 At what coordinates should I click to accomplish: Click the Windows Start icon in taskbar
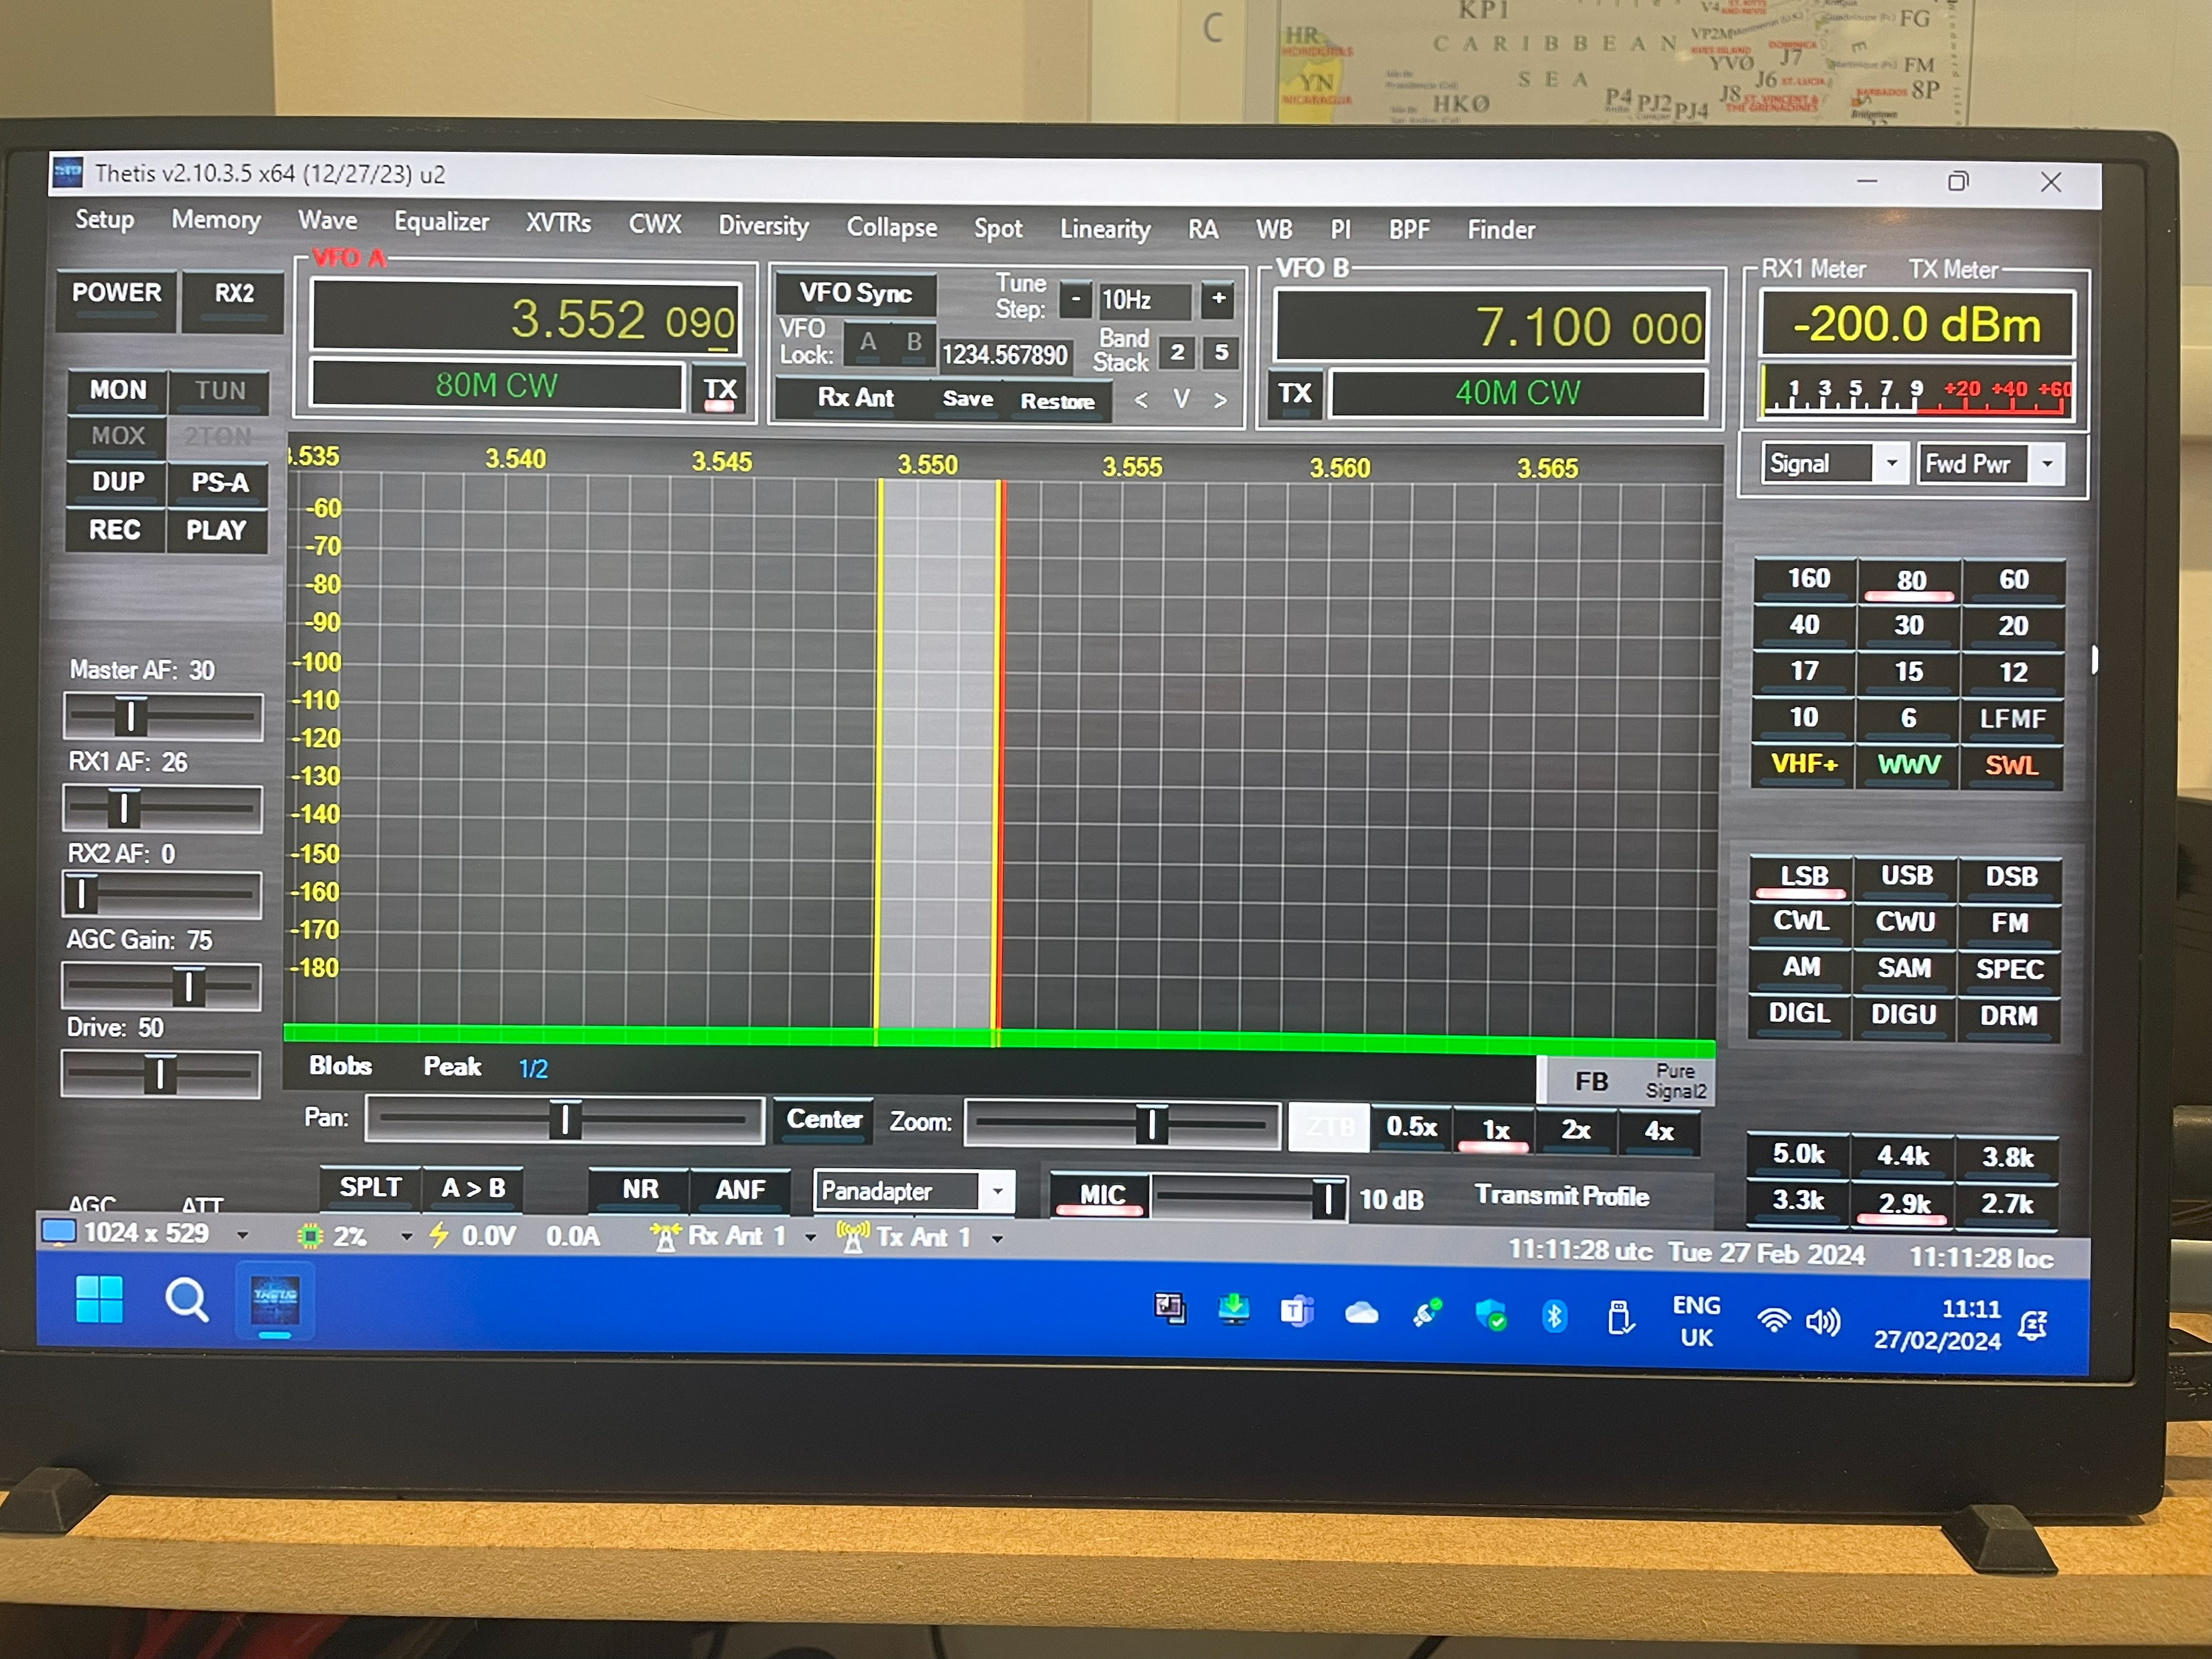click(99, 1299)
